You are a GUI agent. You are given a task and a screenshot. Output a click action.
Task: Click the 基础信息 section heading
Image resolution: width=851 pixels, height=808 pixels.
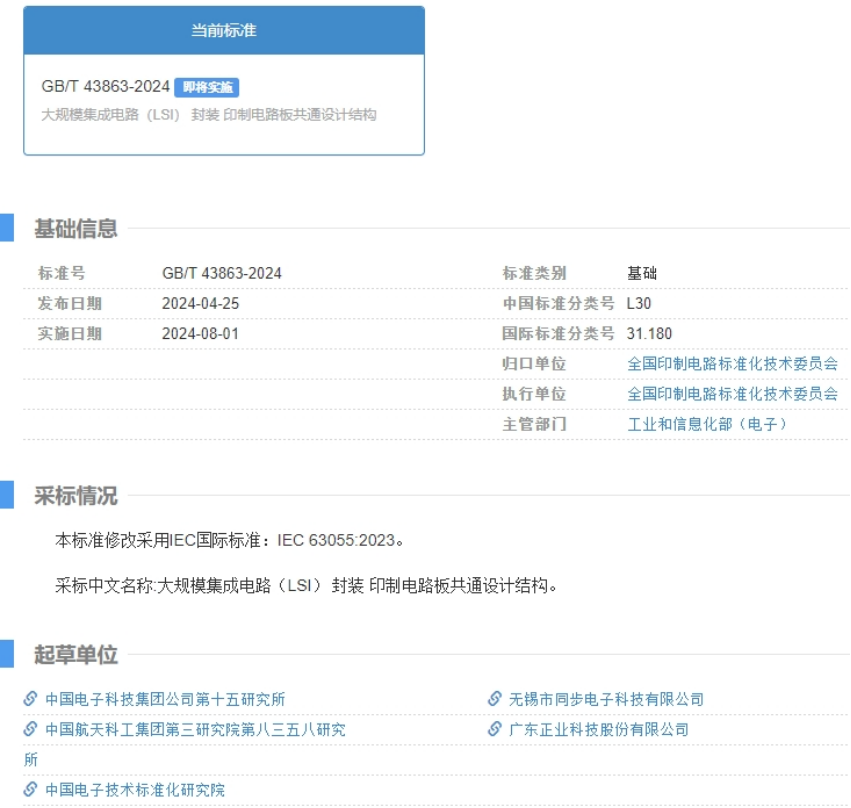click(x=76, y=228)
